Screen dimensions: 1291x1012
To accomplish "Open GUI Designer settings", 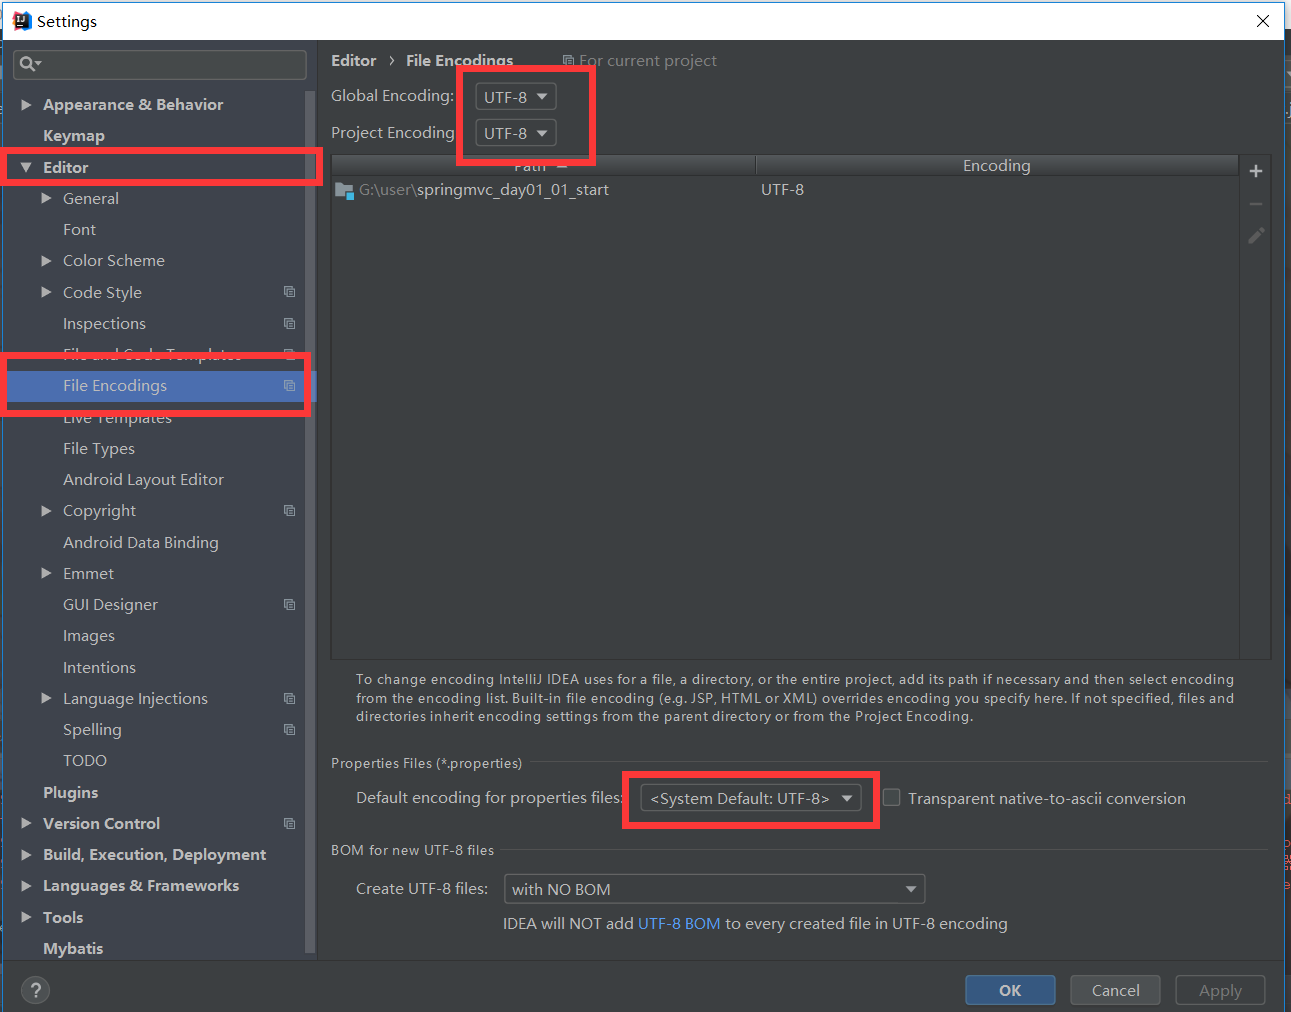I will (x=110, y=604).
